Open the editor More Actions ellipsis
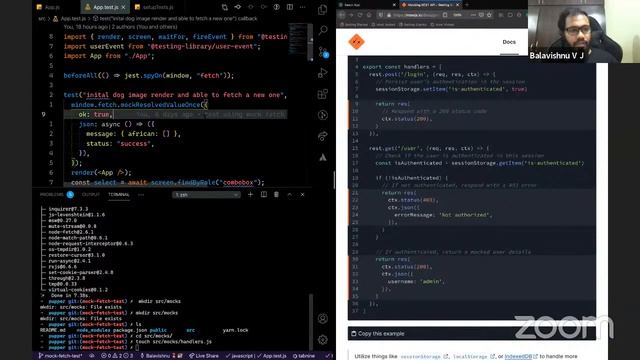The height and width of the screenshot is (360, 640). point(302,7)
